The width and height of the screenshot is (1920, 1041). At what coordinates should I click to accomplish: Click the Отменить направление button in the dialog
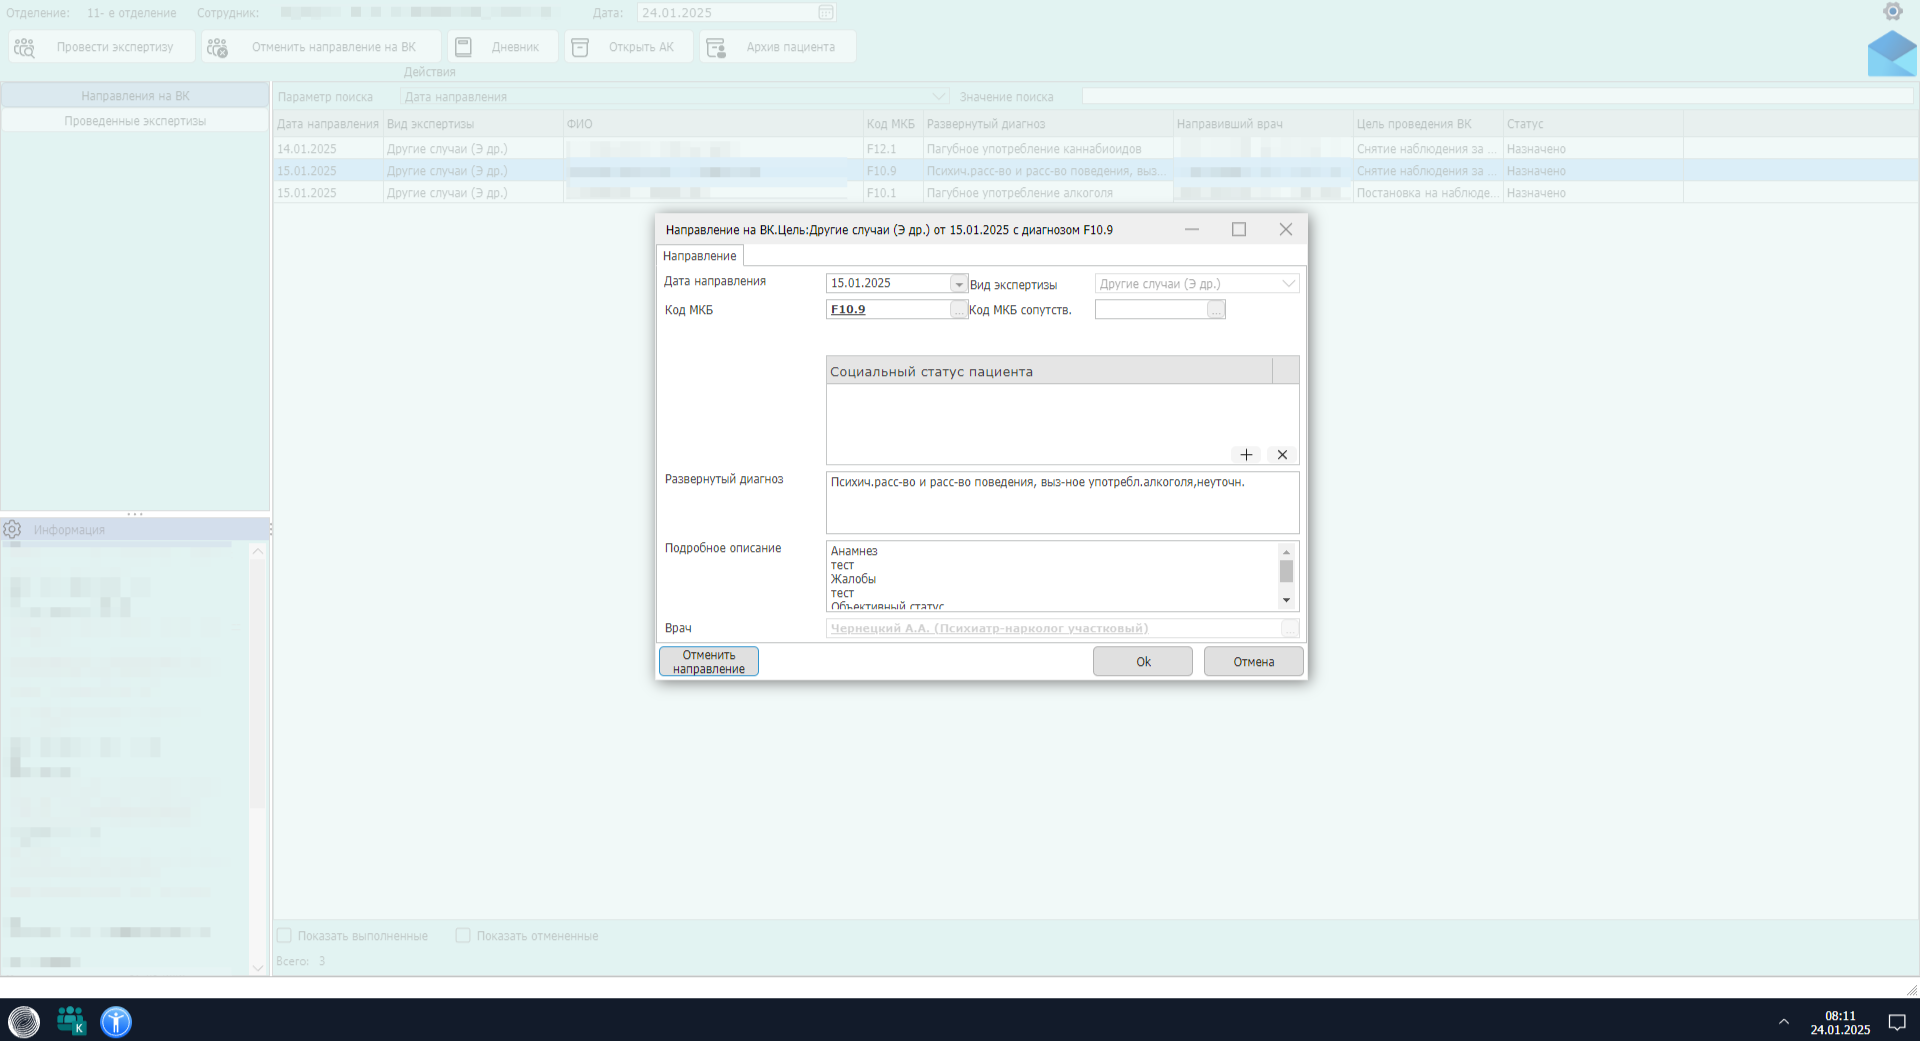click(709, 662)
